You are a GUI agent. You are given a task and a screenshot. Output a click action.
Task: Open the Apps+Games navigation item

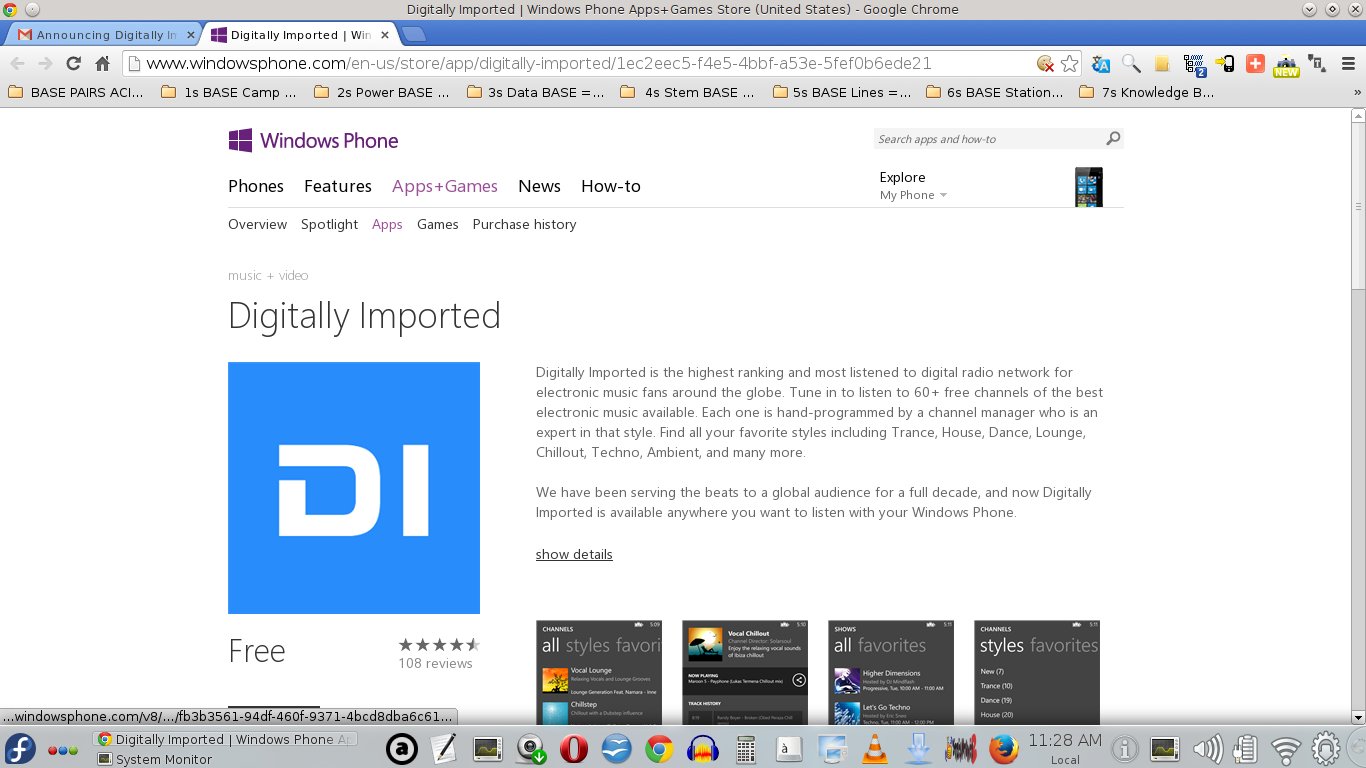point(444,186)
